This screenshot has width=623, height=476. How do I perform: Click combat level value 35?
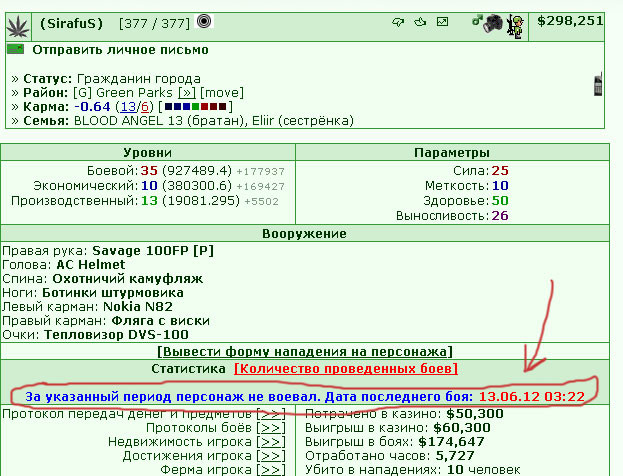(149, 171)
